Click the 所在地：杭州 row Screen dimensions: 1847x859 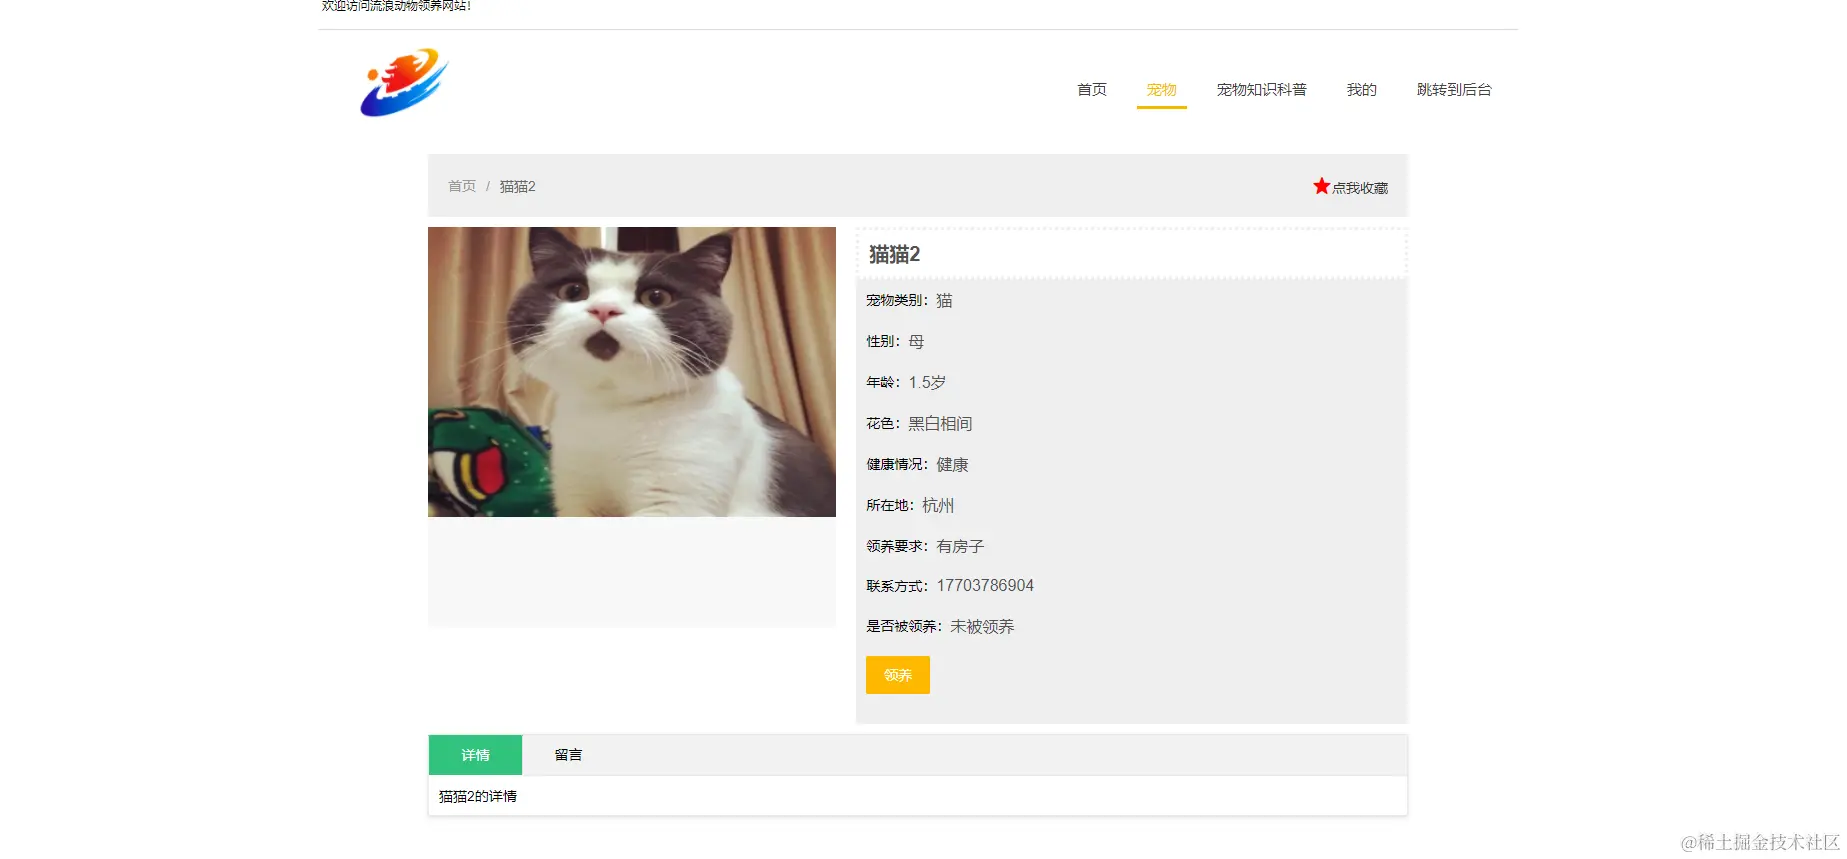click(x=910, y=505)
